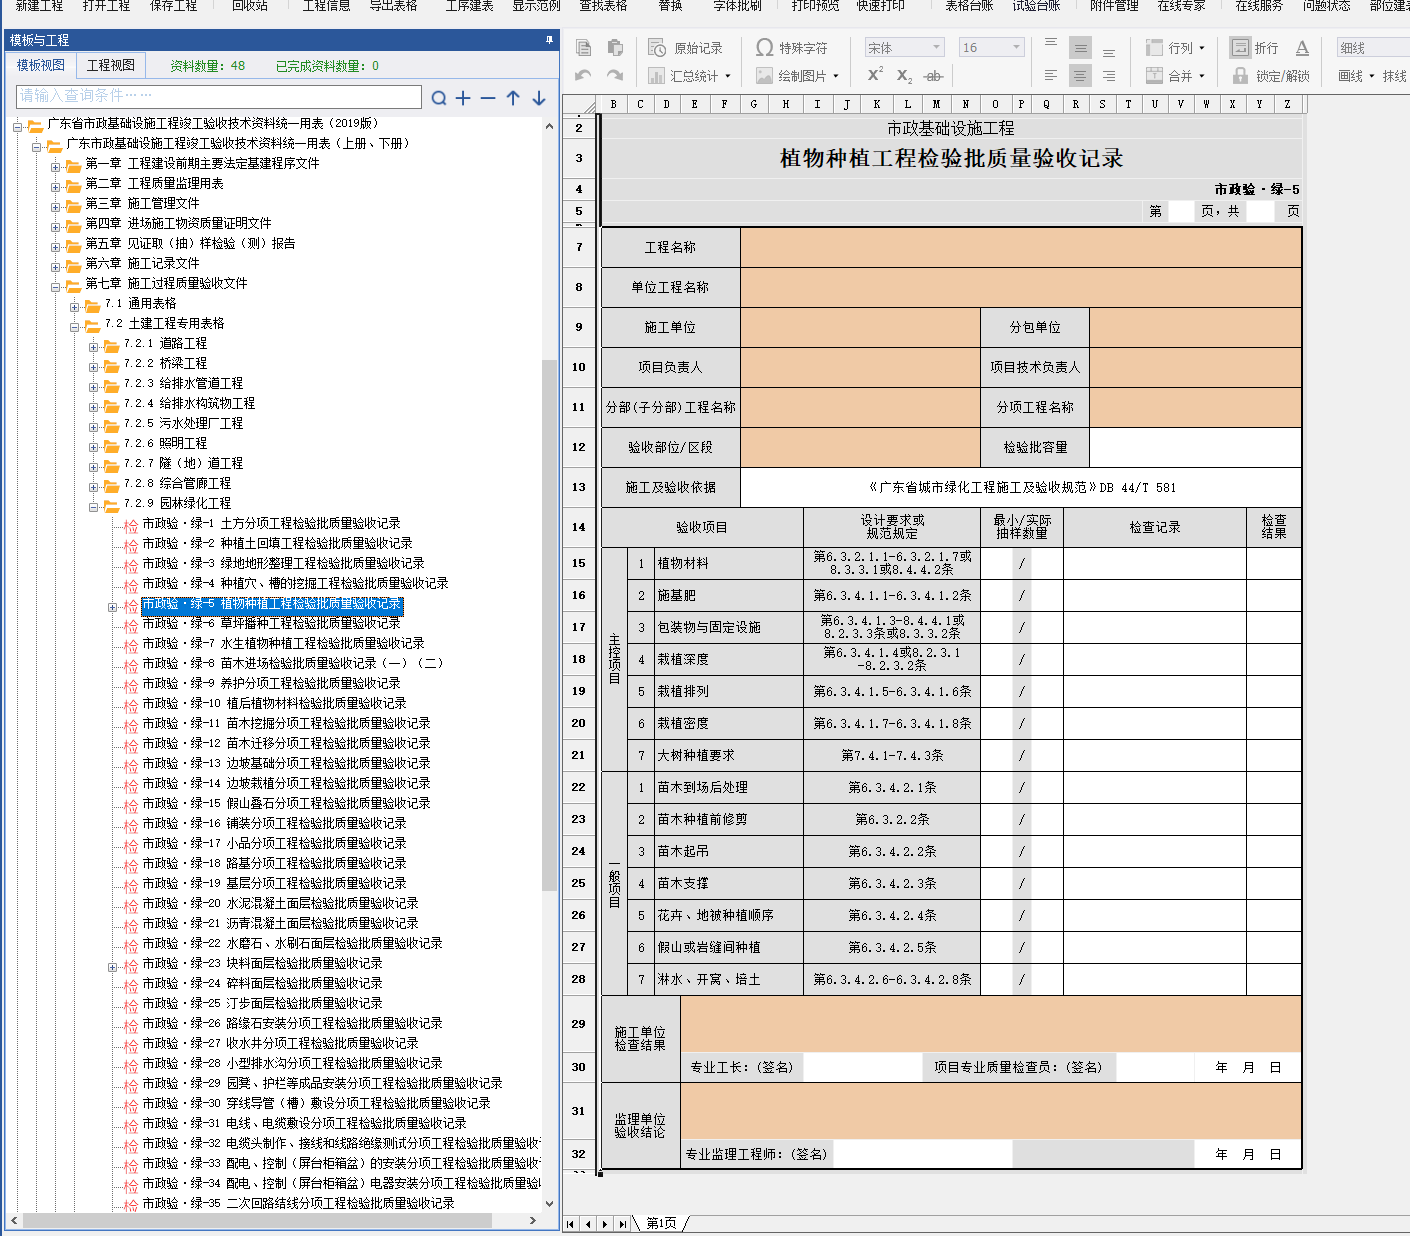The width and height of the screenshot is (1410, 1236).
Task: Toggle strikethrough ab formatting
Action: pyautogui.click(x=933, y=76)
